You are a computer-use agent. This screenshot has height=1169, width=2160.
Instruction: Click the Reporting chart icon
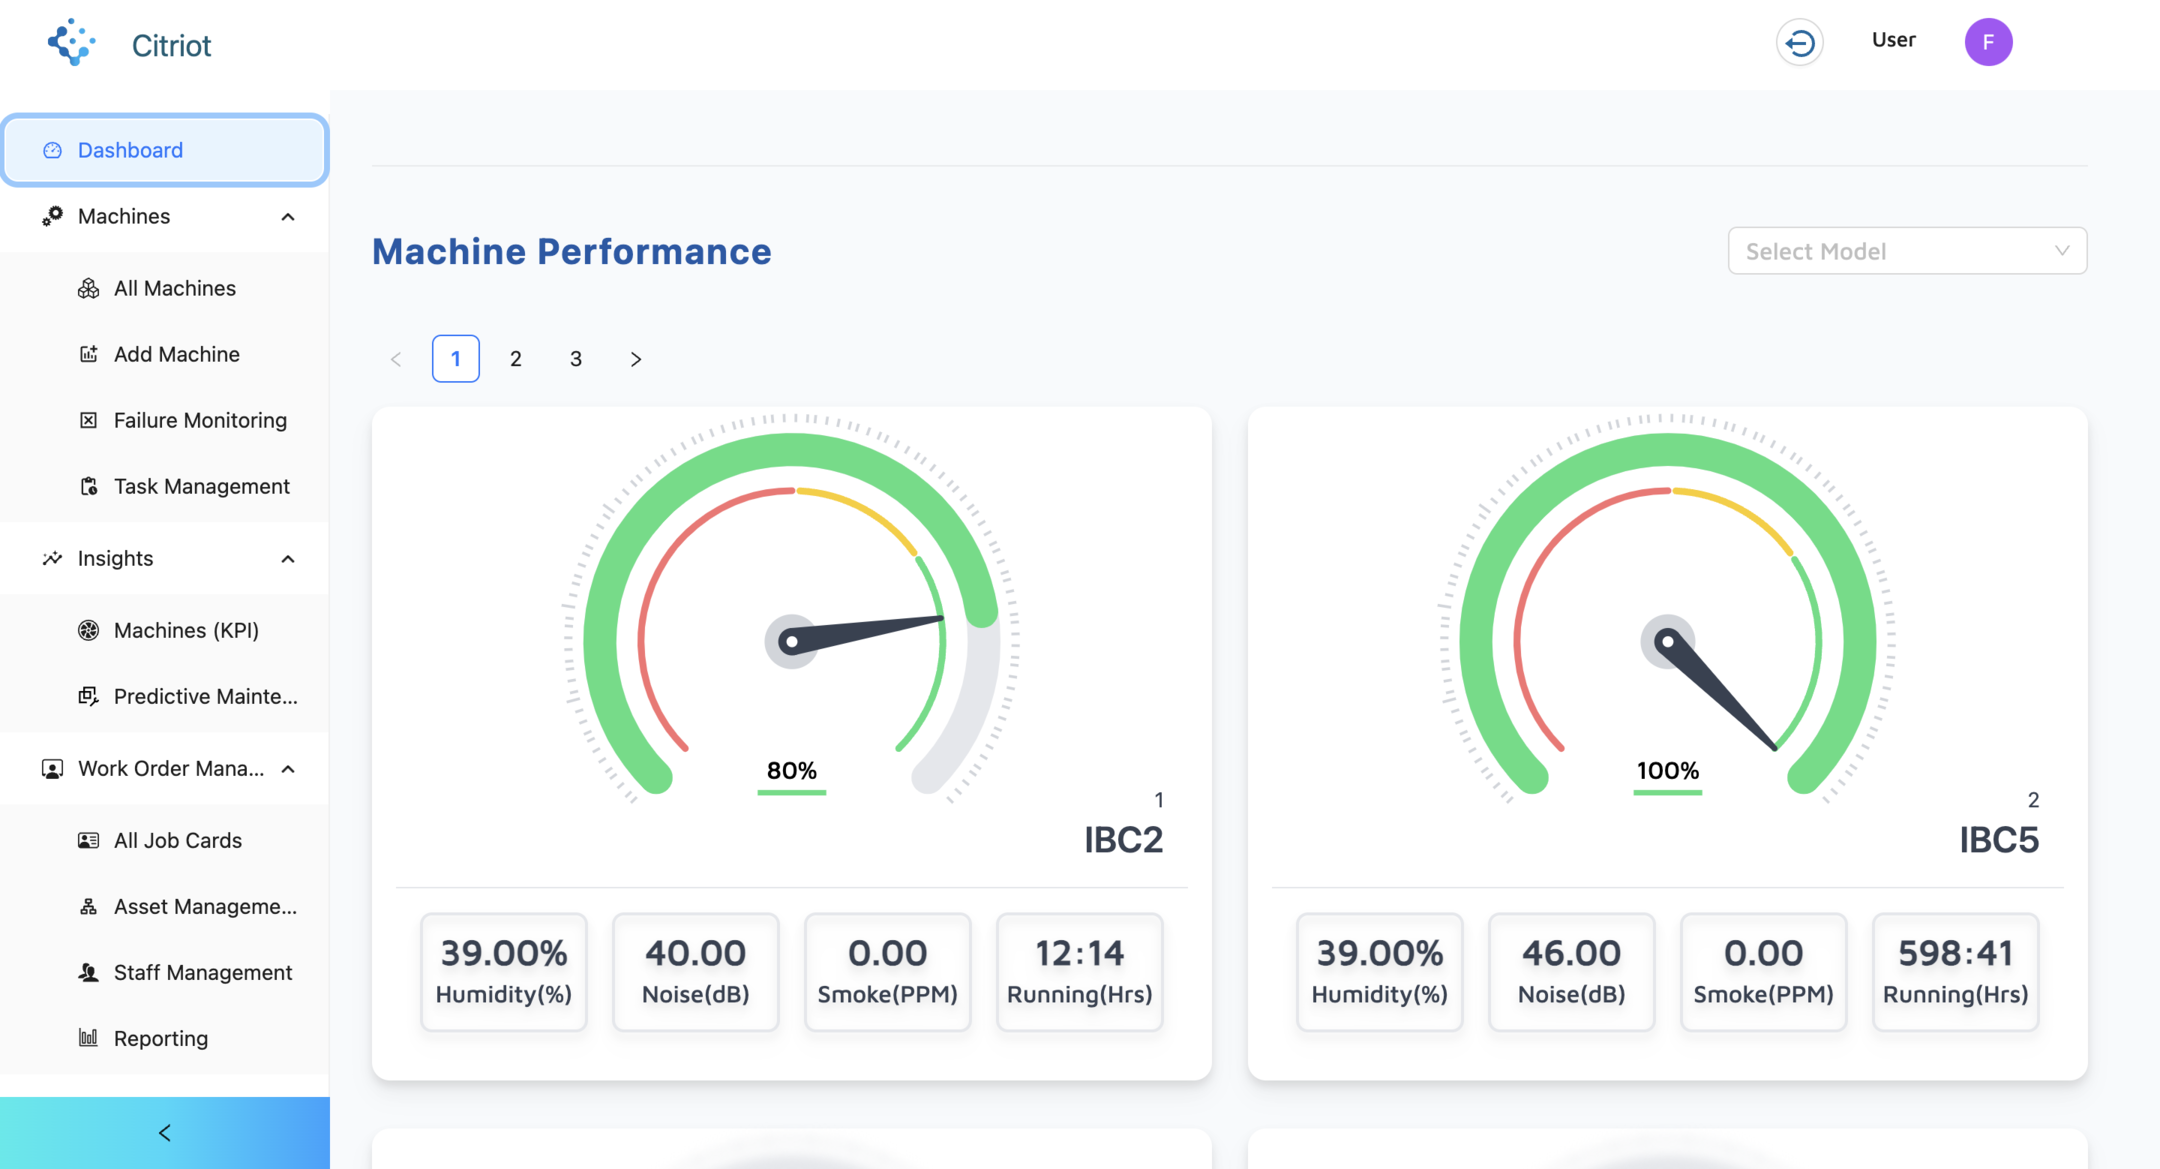pos(88,1038)
